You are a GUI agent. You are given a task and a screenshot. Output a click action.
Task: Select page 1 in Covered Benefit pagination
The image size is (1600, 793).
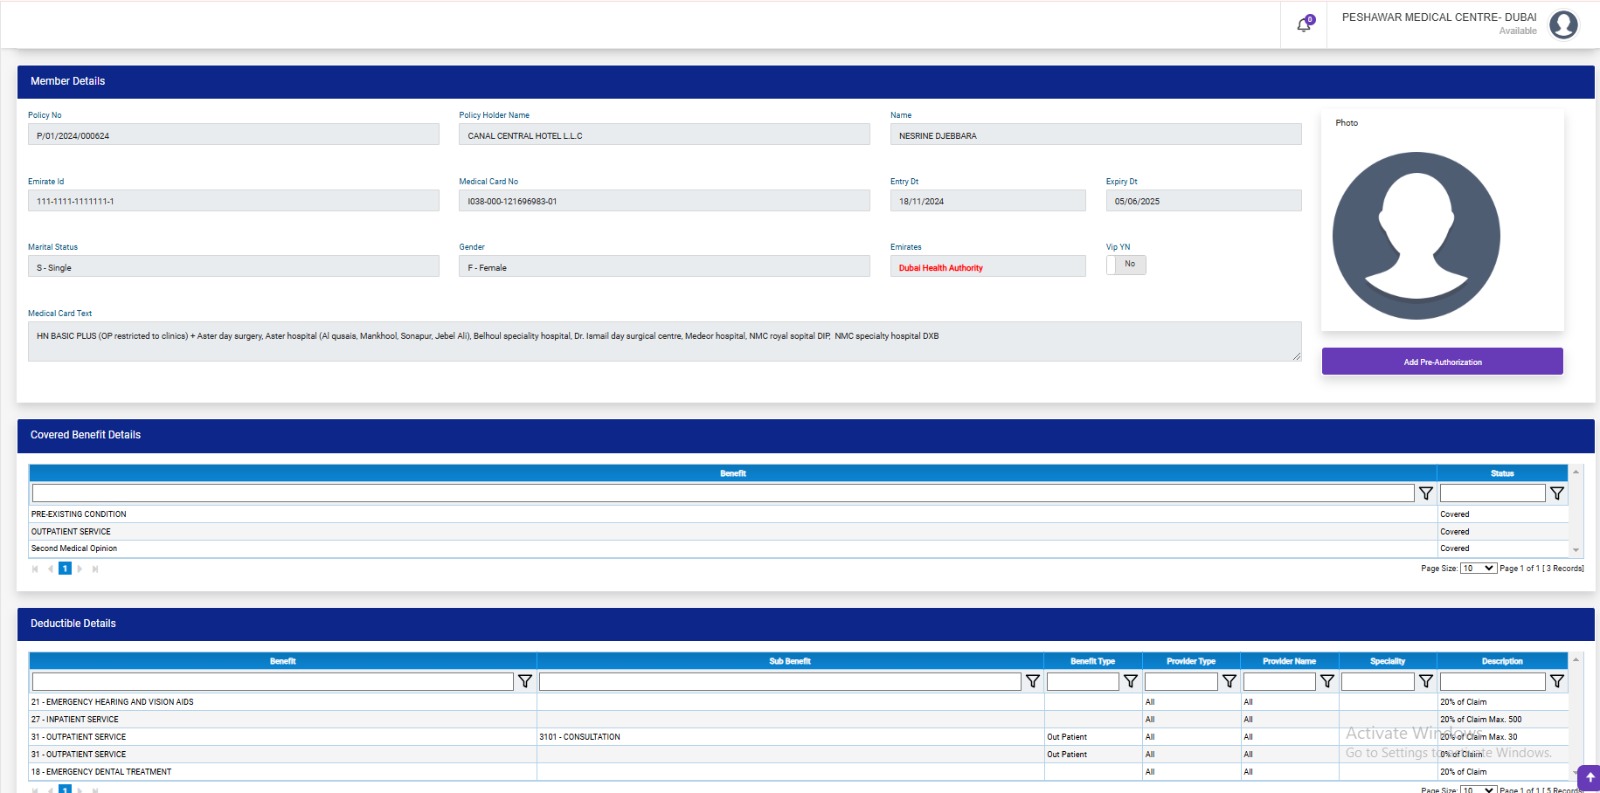click(65, 569)
